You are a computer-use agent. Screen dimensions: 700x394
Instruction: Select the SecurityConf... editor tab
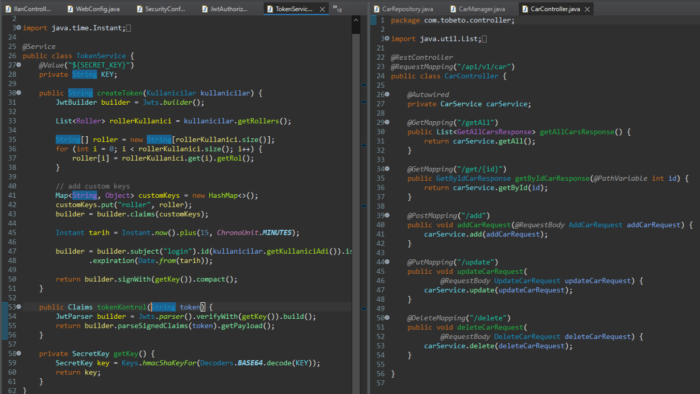tap(161, 8)
